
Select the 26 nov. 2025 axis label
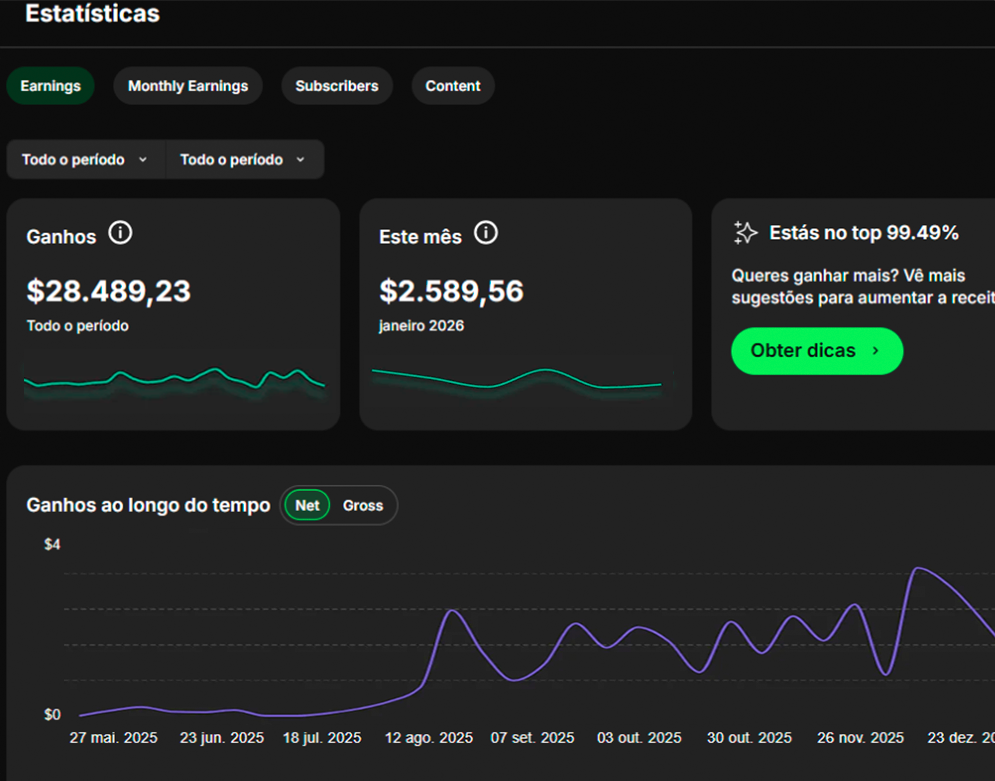(x=861, y=738)
